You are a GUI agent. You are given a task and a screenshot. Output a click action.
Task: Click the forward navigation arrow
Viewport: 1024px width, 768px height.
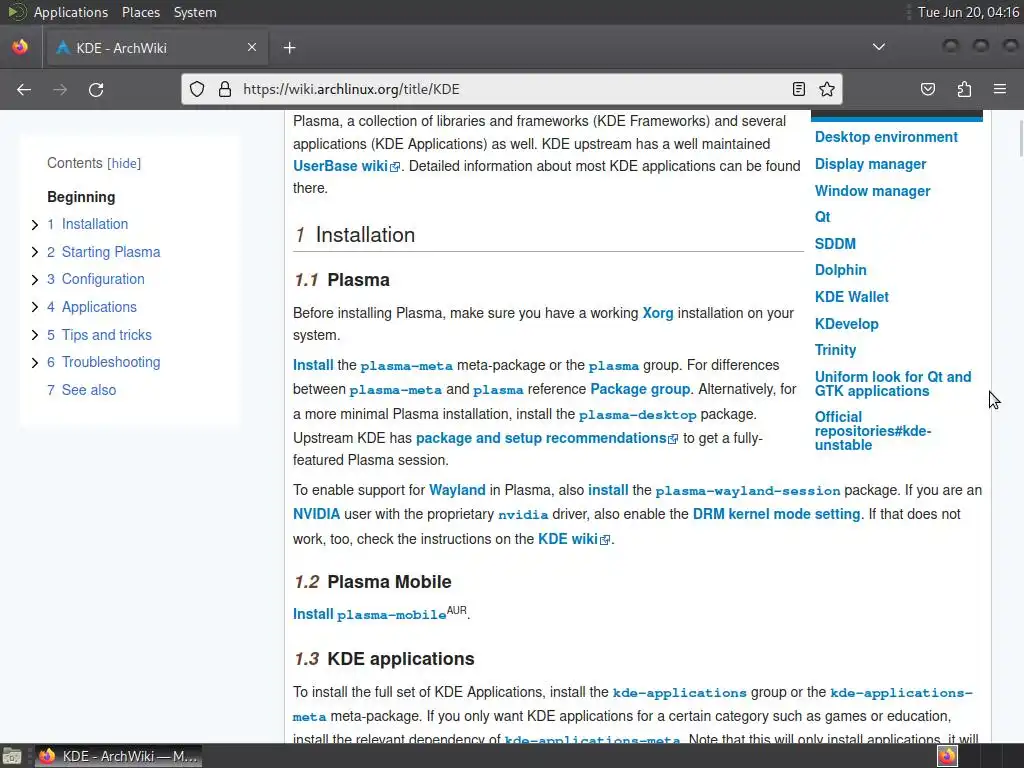click(60, 89)
